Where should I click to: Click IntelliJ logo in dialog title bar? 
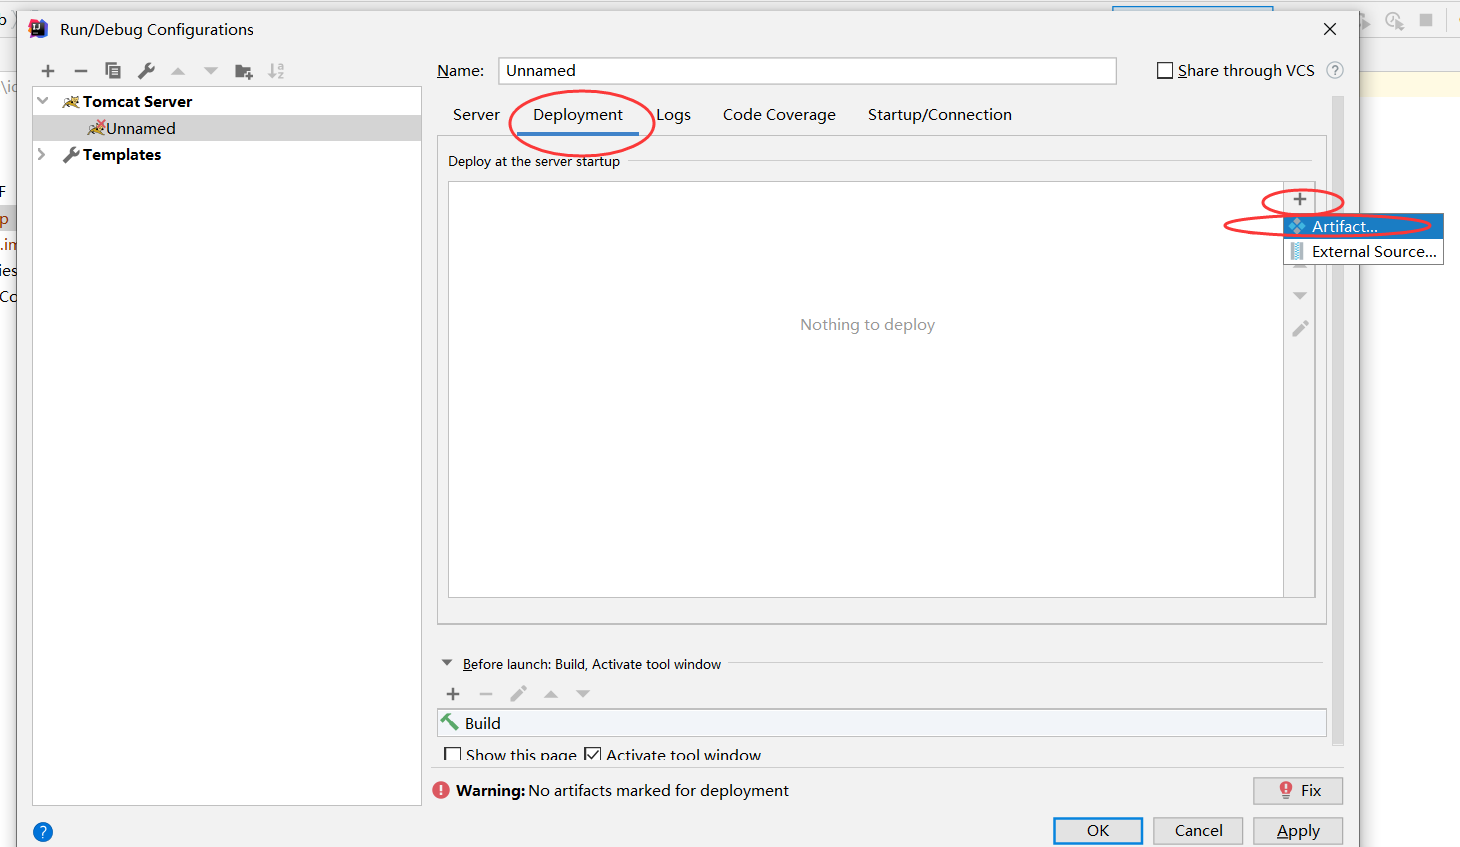tap(38, 28)
